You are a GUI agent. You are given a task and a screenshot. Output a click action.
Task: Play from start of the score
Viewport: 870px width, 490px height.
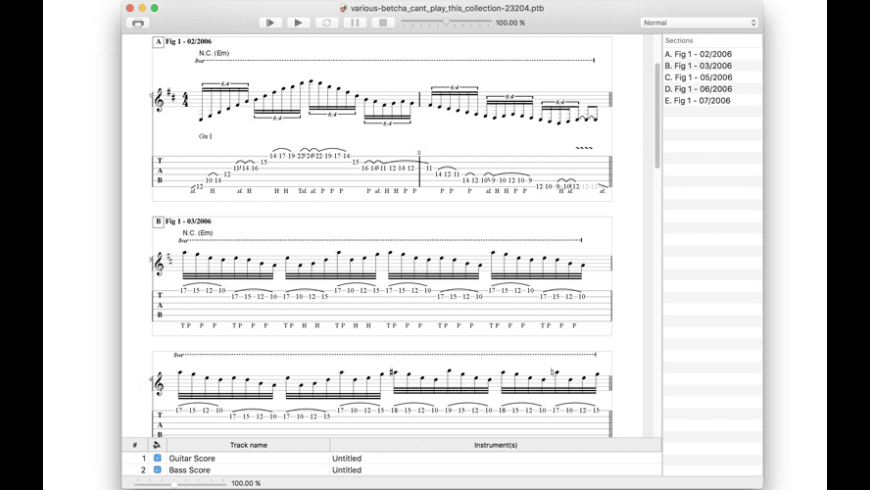270,23
